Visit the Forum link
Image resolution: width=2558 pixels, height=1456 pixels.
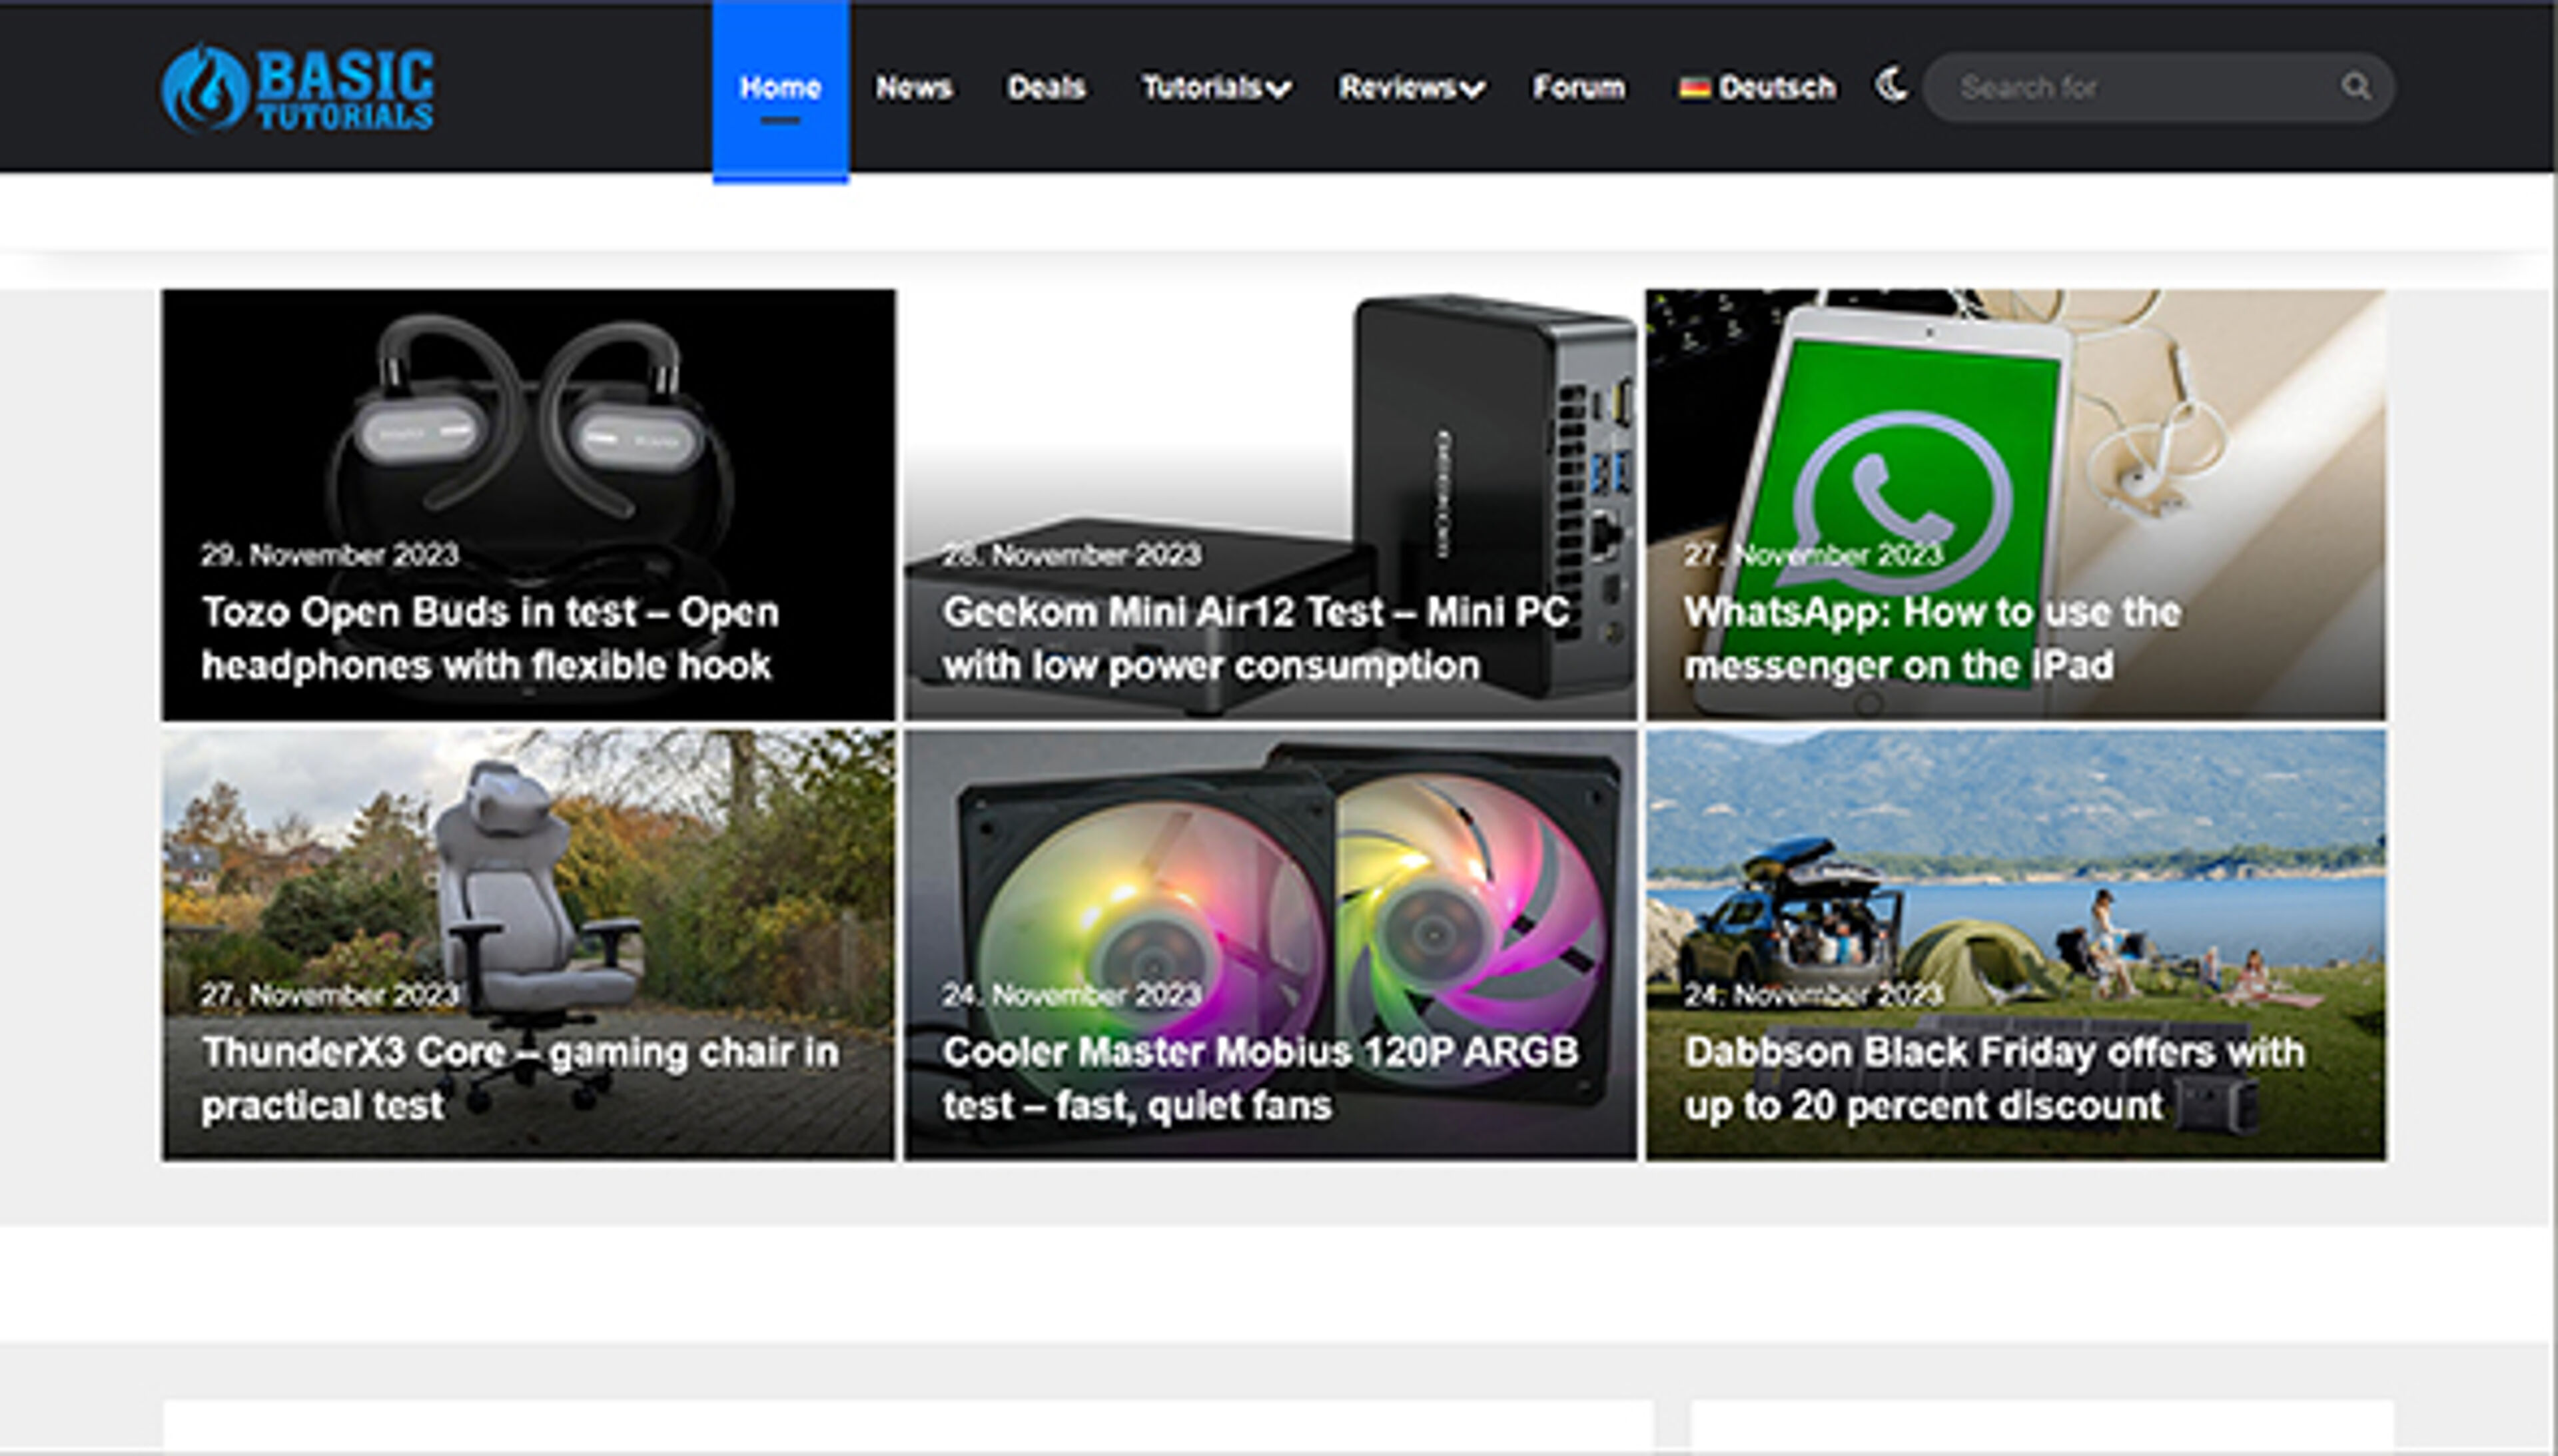(1578, 88)
